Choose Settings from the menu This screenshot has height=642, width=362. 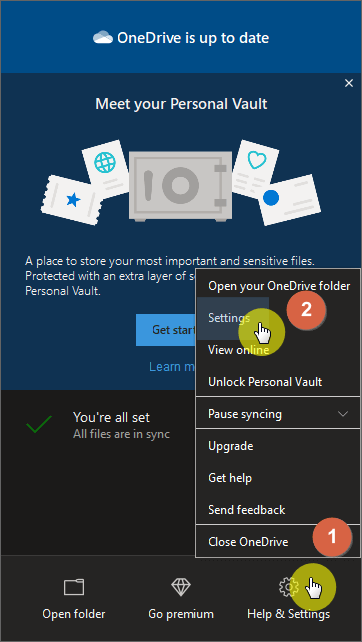coord(233,318)
